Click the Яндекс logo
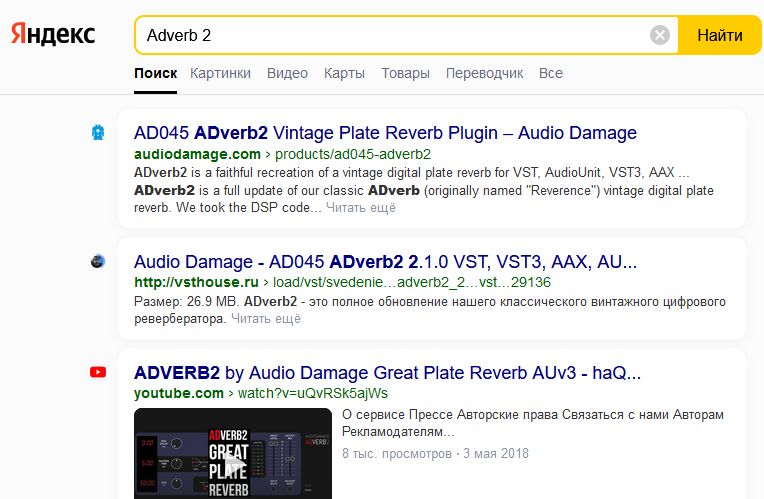The height and width of the screenshot is (499, 764). pos(53,34)
